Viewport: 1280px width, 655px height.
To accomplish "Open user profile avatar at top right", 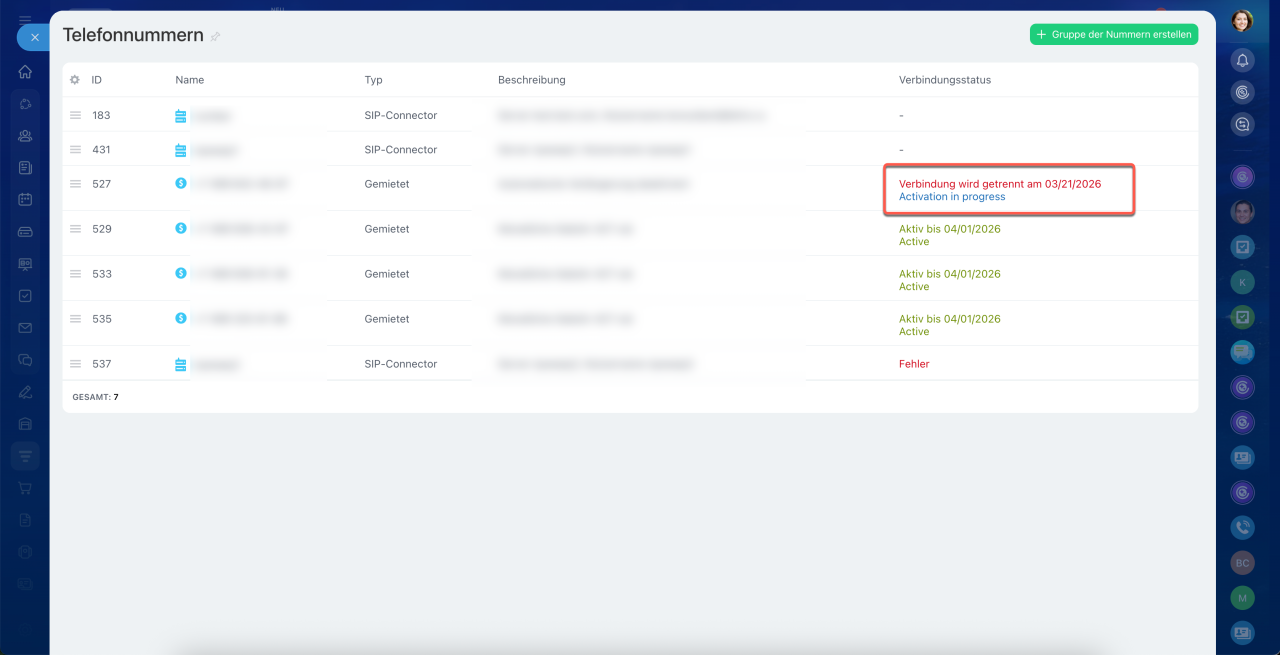I will click(1242, 21).
